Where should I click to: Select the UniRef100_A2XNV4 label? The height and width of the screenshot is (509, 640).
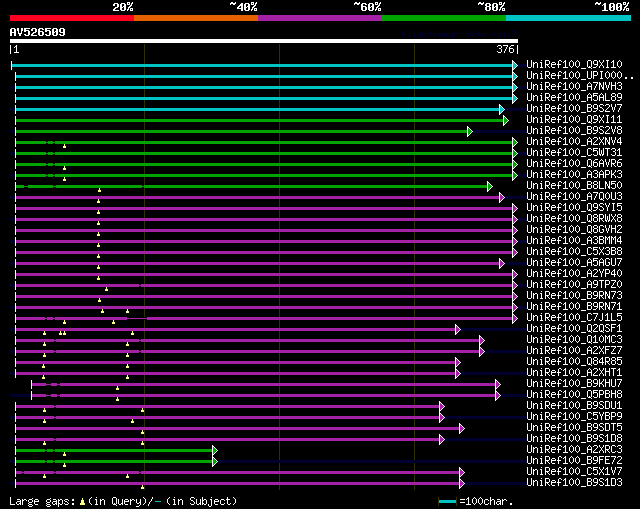pyautogui.click(x=574, y=142)
